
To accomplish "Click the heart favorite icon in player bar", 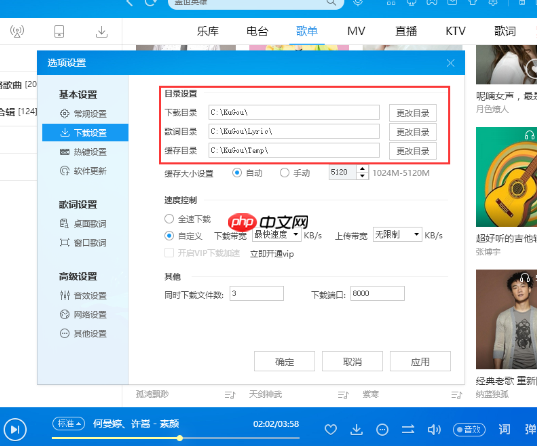I will (330, 429).
